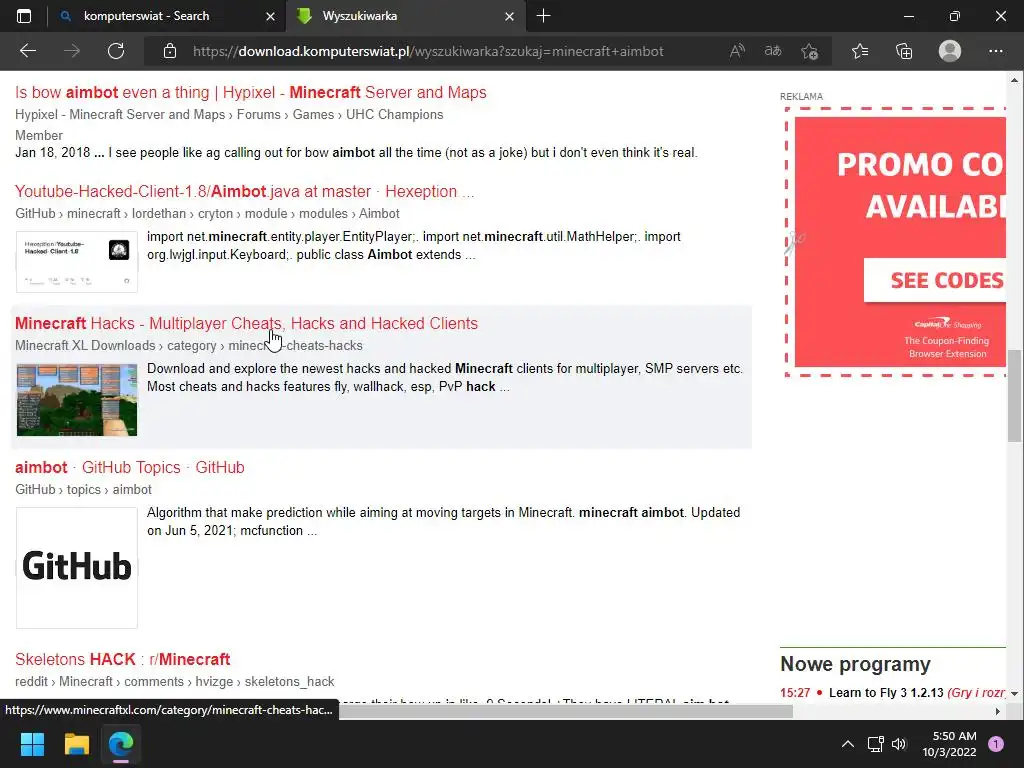Click the Hexeption GitHub repository thumbnail

(77, 261)
